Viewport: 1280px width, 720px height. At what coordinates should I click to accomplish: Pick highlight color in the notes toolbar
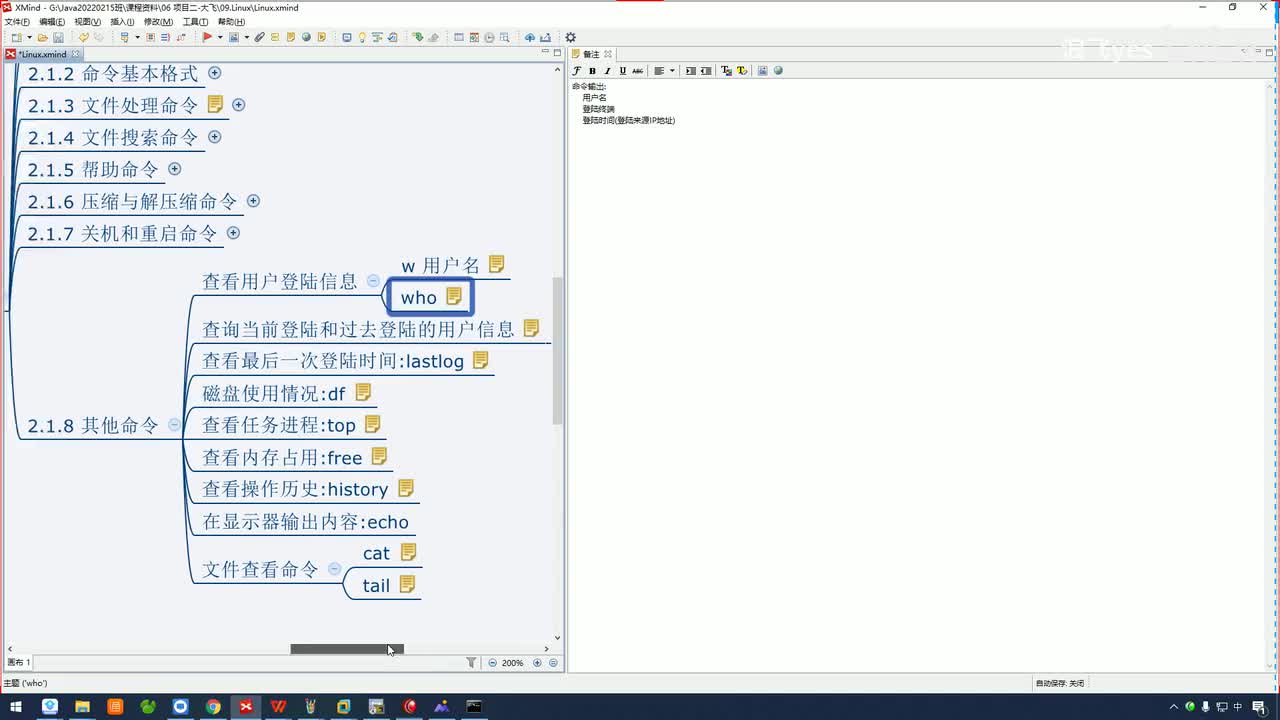(x=741, y=71)
